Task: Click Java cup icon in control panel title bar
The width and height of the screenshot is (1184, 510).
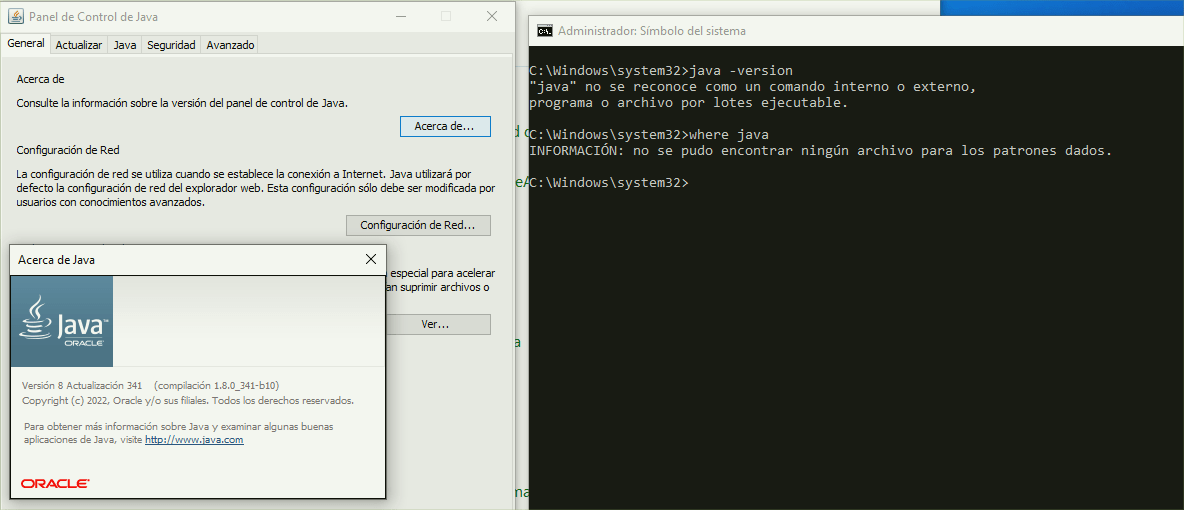Action: 14,16
